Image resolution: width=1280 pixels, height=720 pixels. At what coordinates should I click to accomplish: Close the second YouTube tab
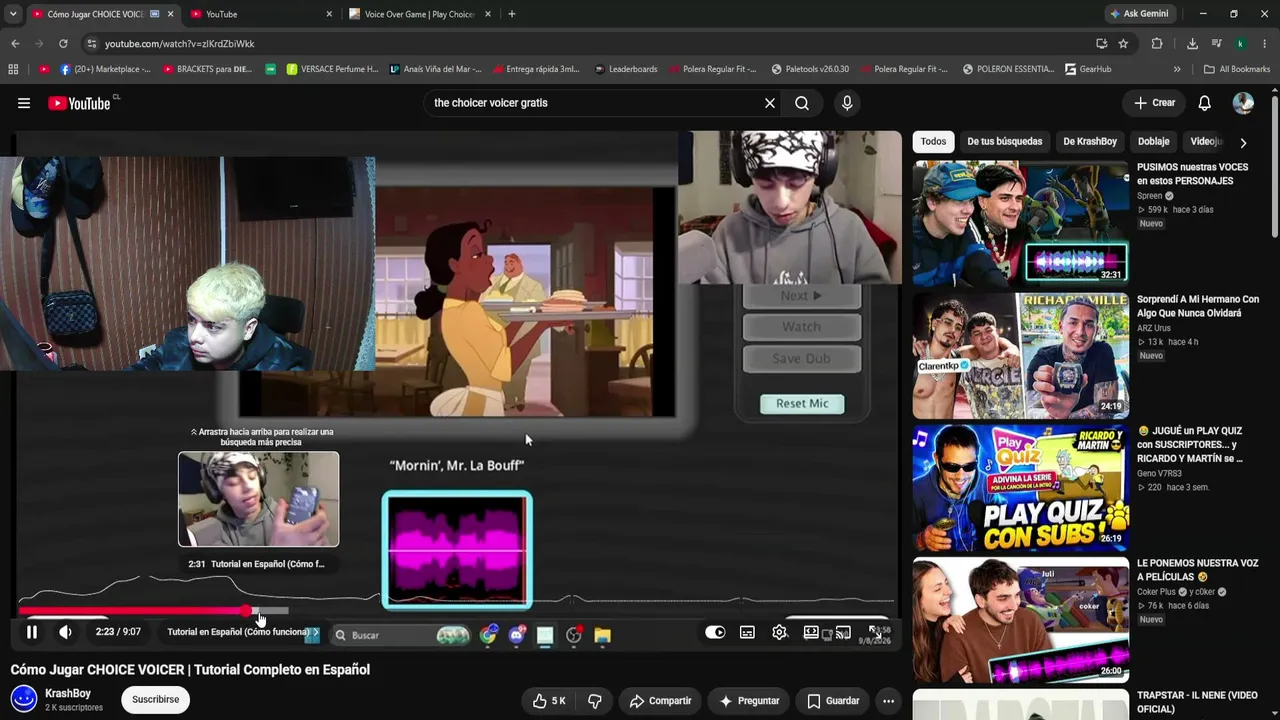329,14
